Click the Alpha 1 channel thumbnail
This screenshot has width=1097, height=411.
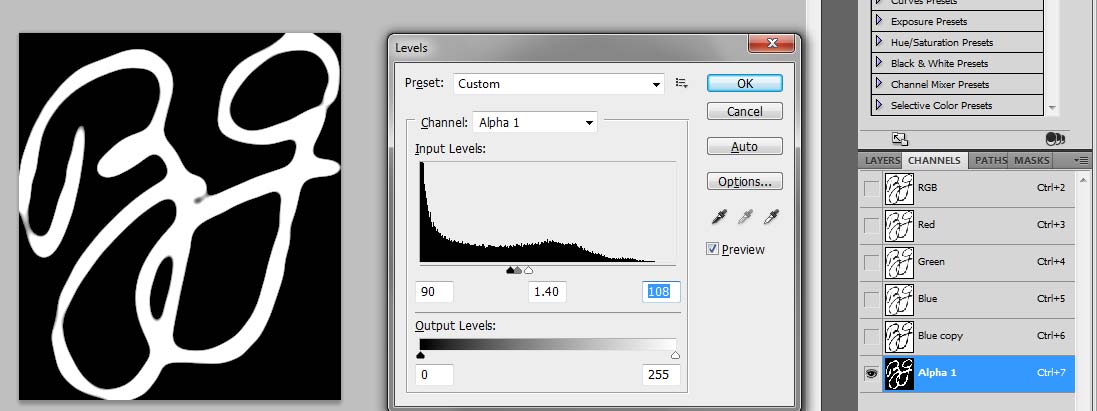point(899,373)
